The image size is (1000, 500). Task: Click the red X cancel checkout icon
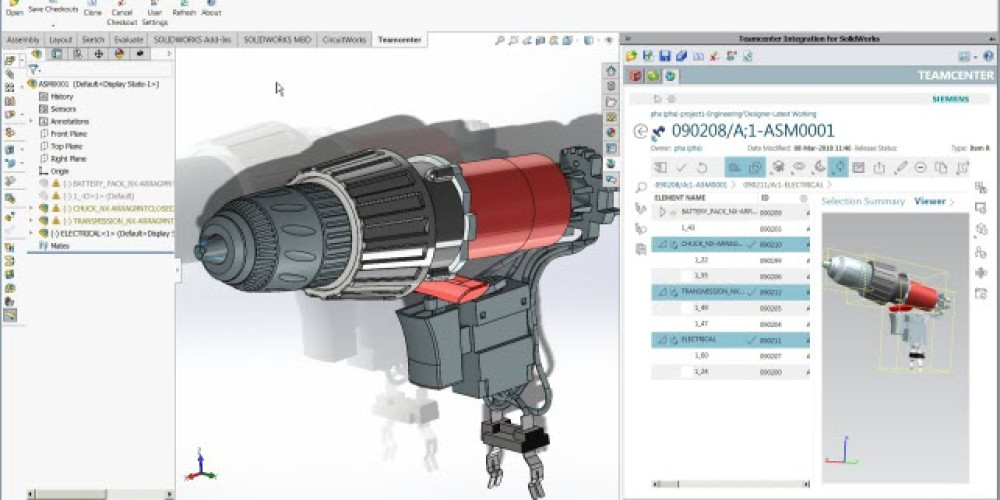point(715,56)
